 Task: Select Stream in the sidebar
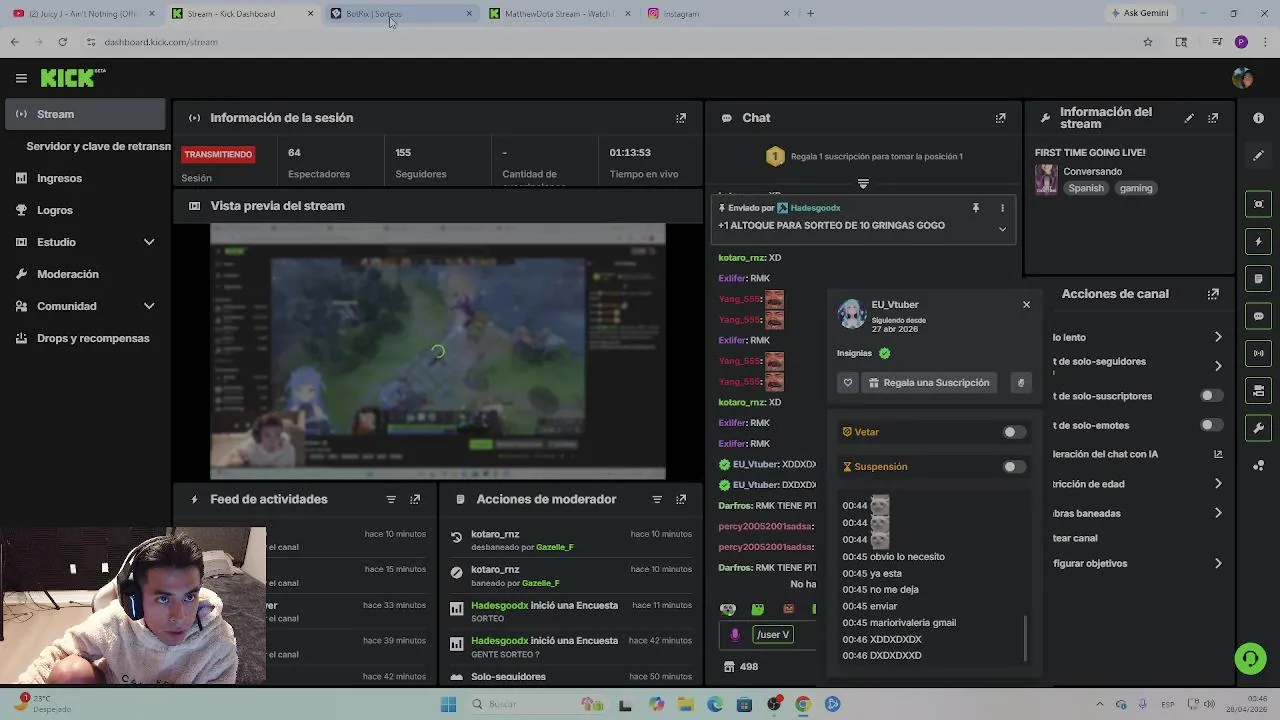[x=85, y=114]
